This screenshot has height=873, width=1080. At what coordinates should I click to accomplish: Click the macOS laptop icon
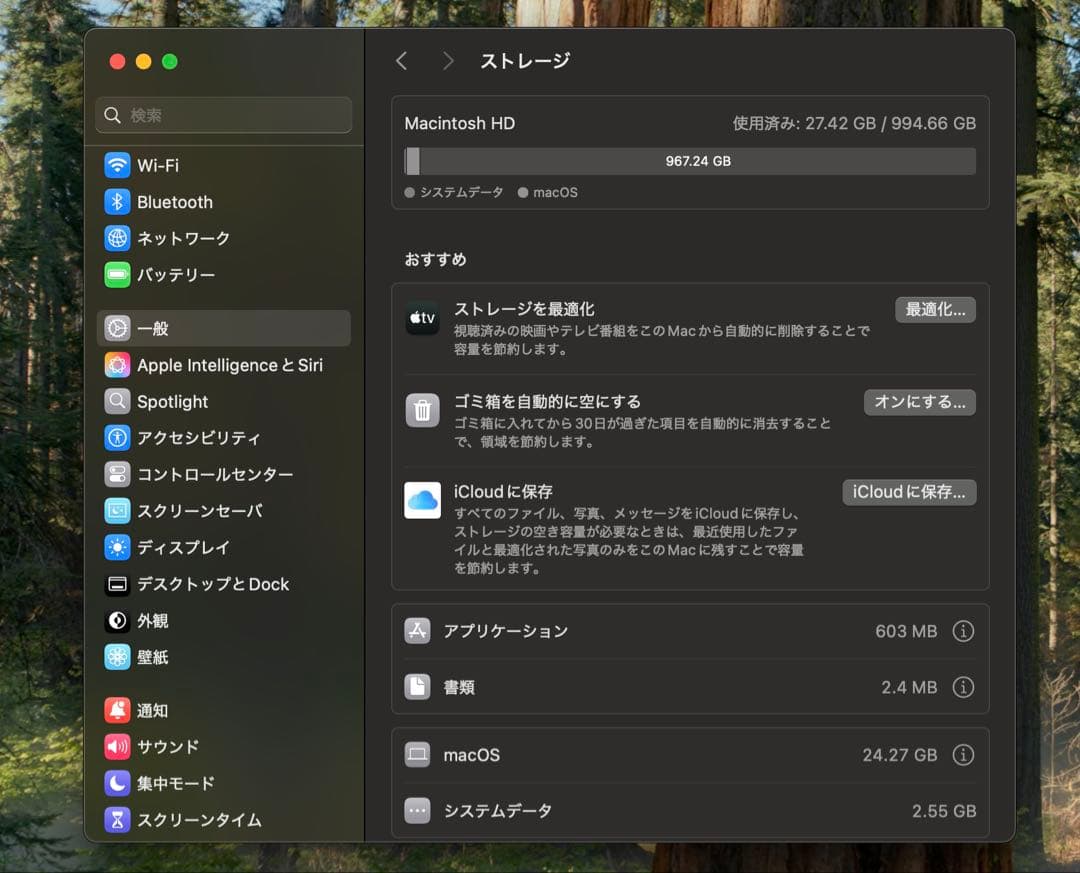417,754
